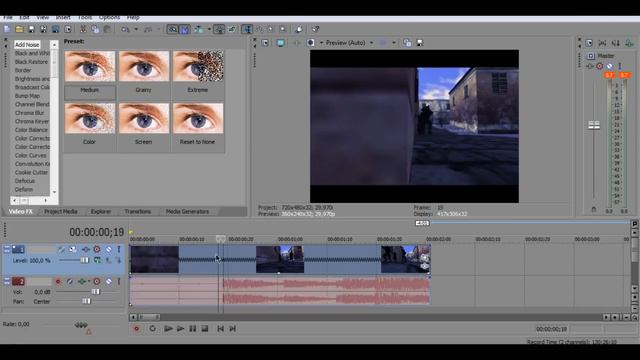Click the Loop Playback button
Viewport: 640px width, 360px height.
click(152, 329)
